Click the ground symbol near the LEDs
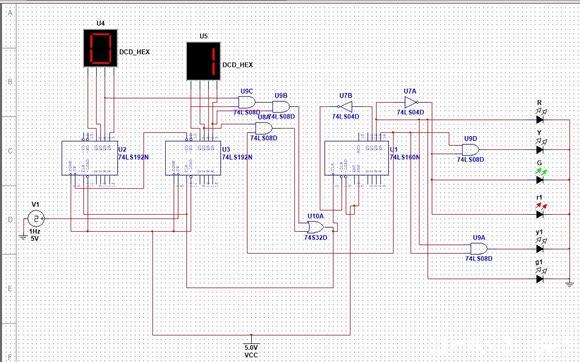This screenshot has width=580, height=362. [570, 284]
